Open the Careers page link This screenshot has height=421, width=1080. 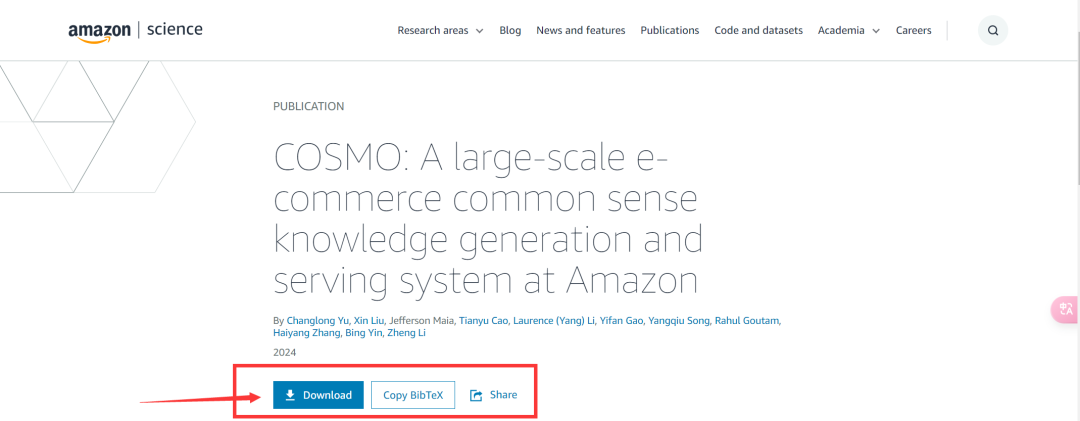(913, 31)
